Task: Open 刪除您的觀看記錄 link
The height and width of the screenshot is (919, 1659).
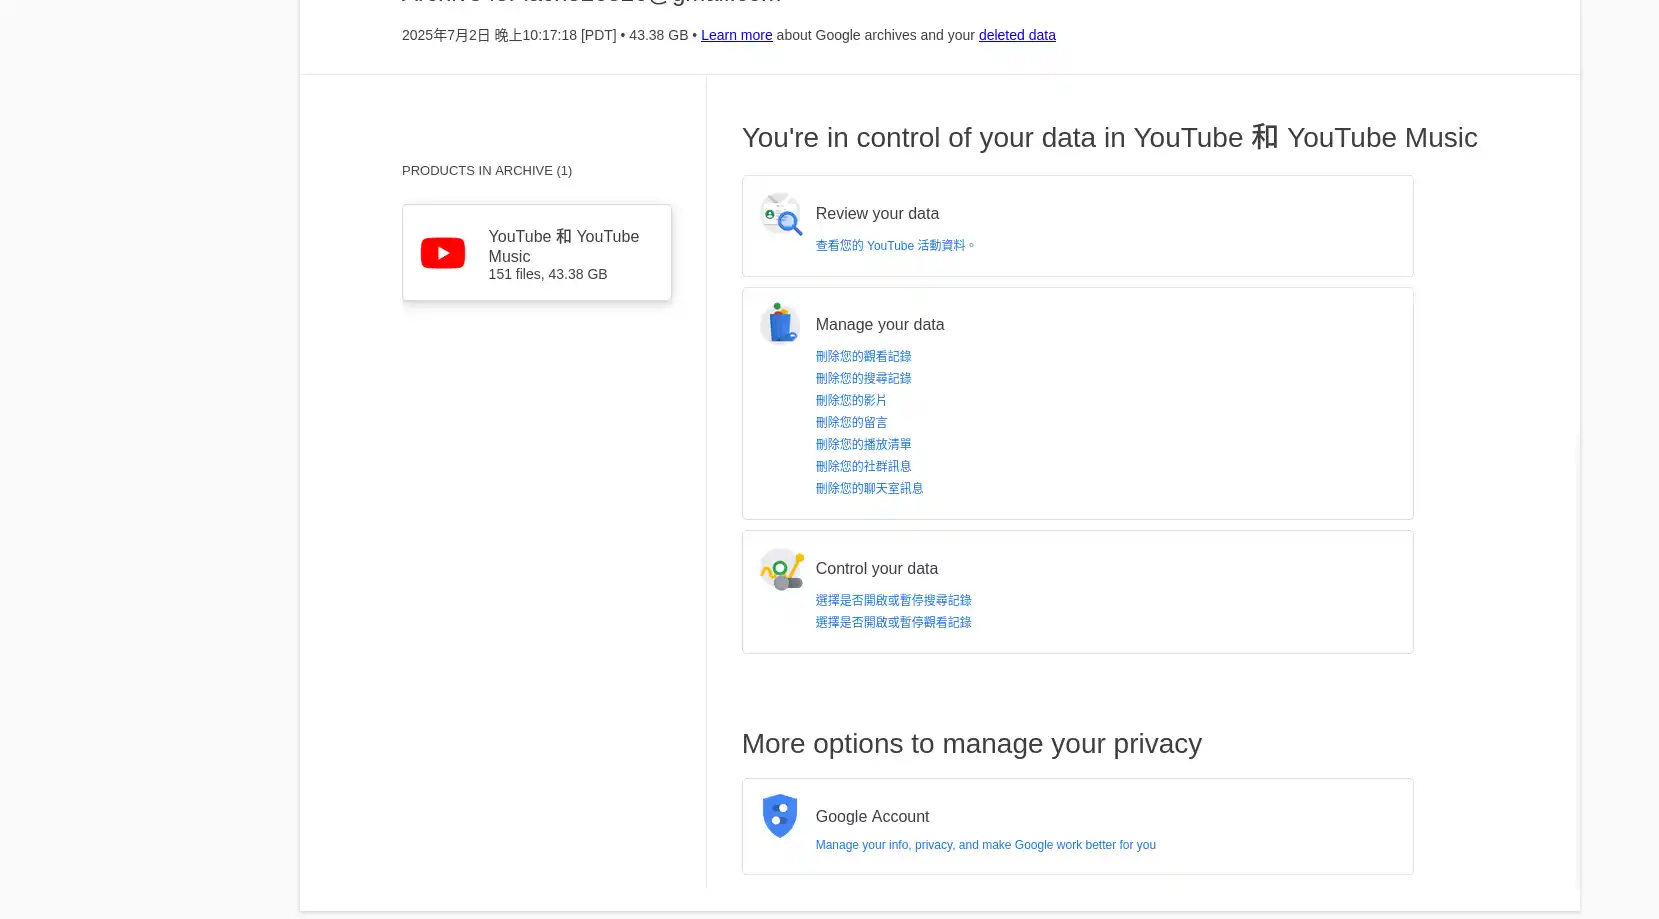Action: [863, 356]
